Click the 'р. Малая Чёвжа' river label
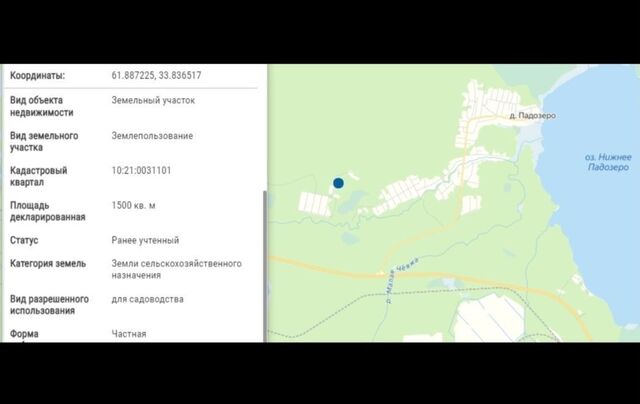The width and height of the screenshot is (640, 404). click(402, 281)
